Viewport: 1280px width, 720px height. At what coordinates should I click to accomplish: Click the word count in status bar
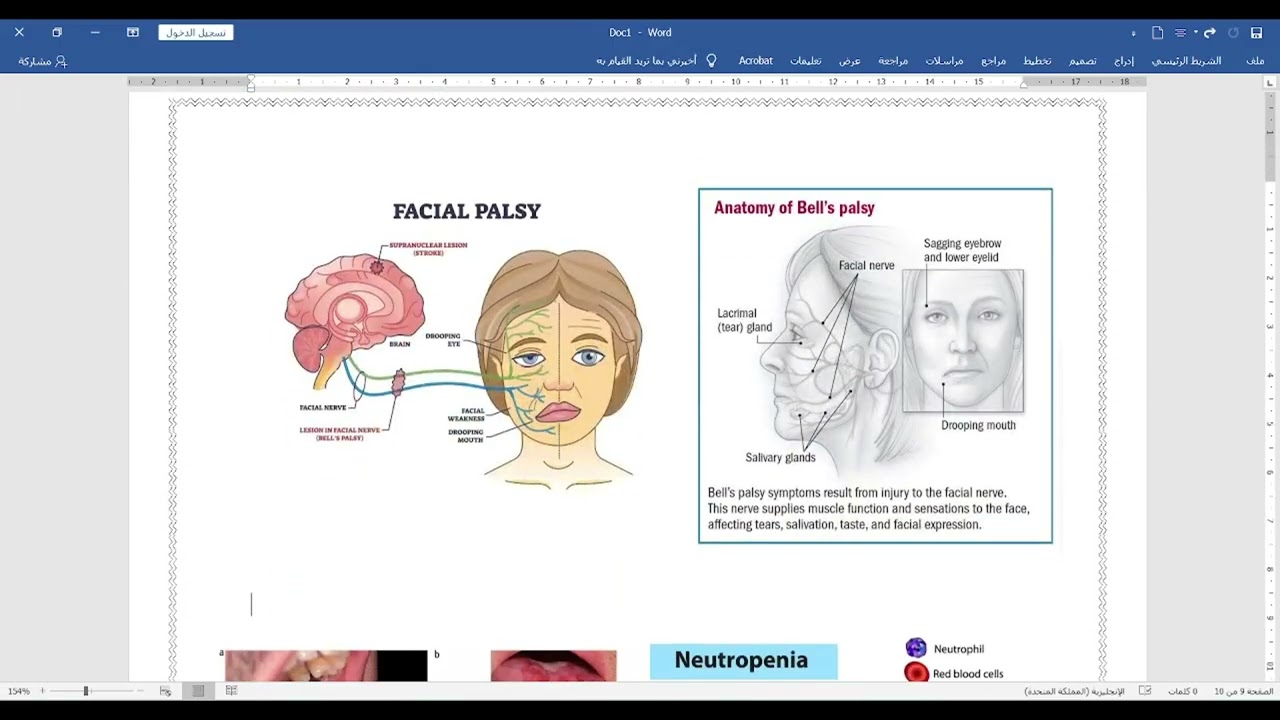[1183, 691]
